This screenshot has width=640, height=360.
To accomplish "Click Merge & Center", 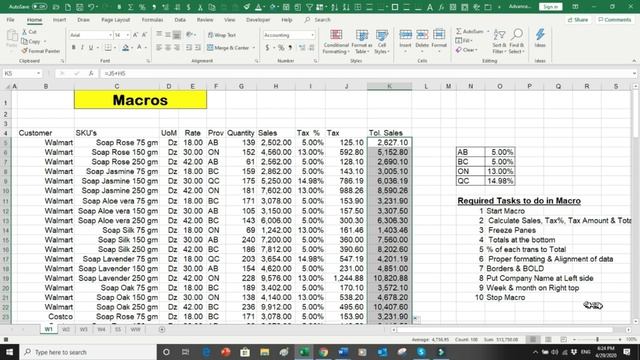I will (228, 48).
